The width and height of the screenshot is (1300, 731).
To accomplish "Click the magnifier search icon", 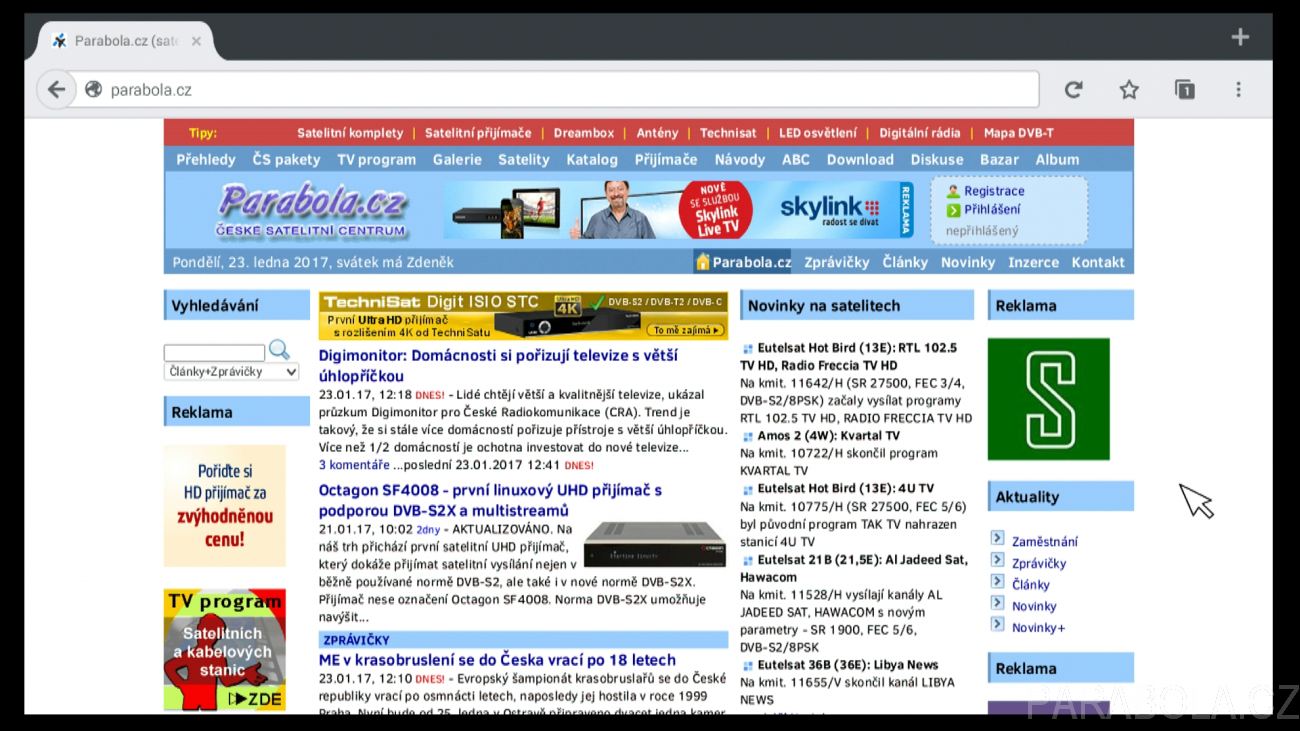I will tap(280, 349).
